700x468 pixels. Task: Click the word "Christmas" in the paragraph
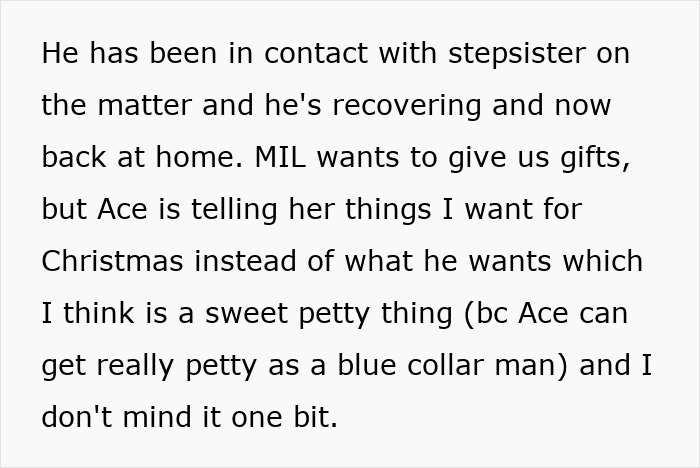coord(112,261)
